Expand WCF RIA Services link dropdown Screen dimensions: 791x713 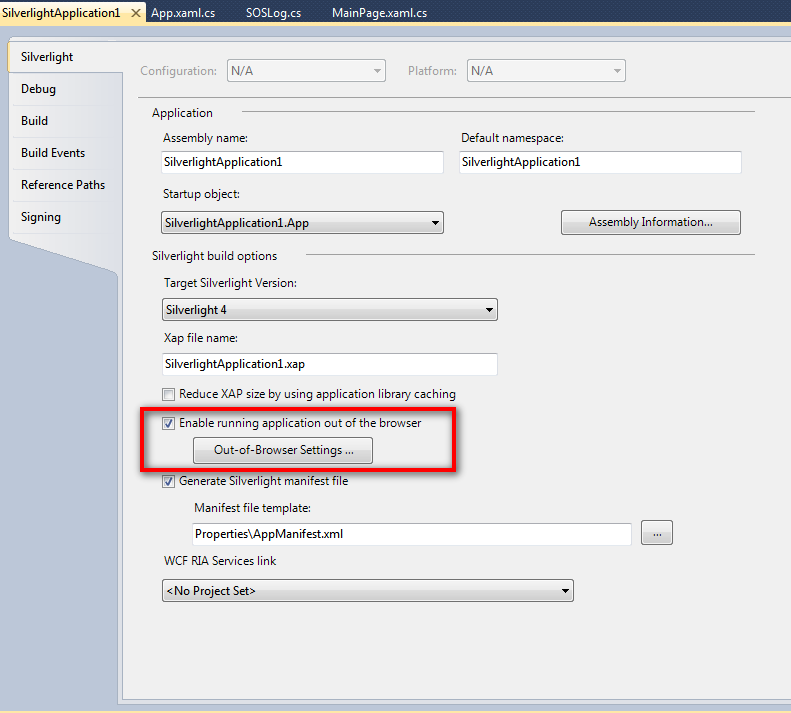368,590
